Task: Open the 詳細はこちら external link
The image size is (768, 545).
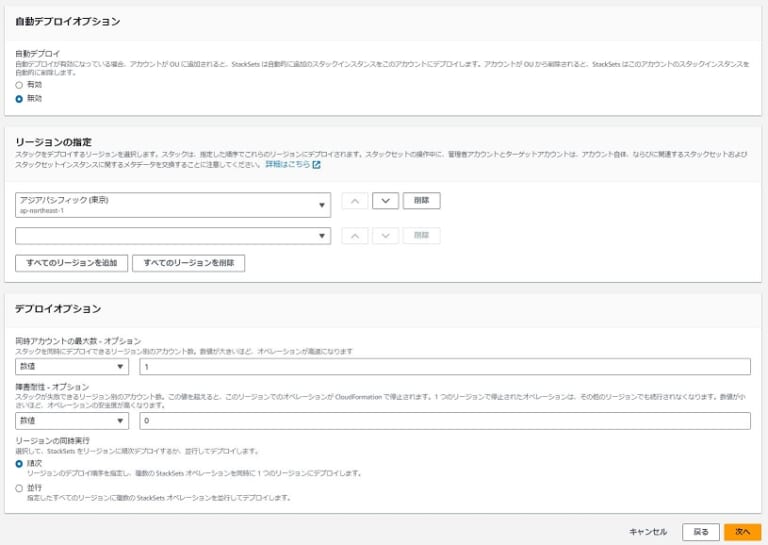Action: [x=292, y=165]
